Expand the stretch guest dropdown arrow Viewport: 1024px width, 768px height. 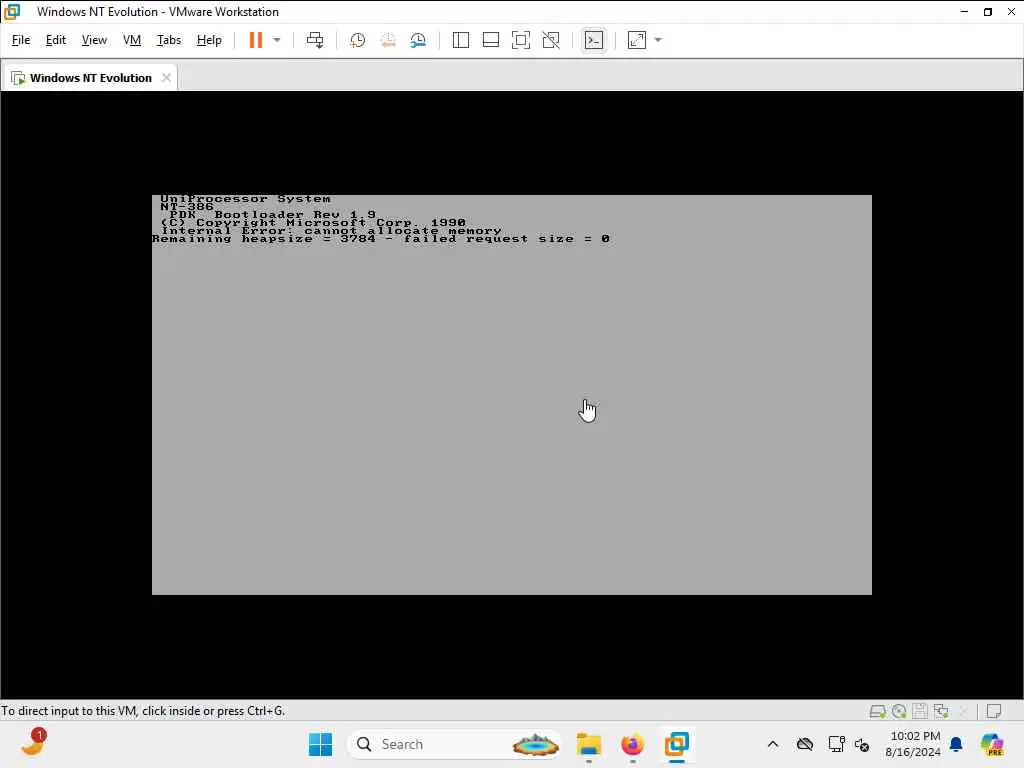pyautogui.click(x=658, y=40)
